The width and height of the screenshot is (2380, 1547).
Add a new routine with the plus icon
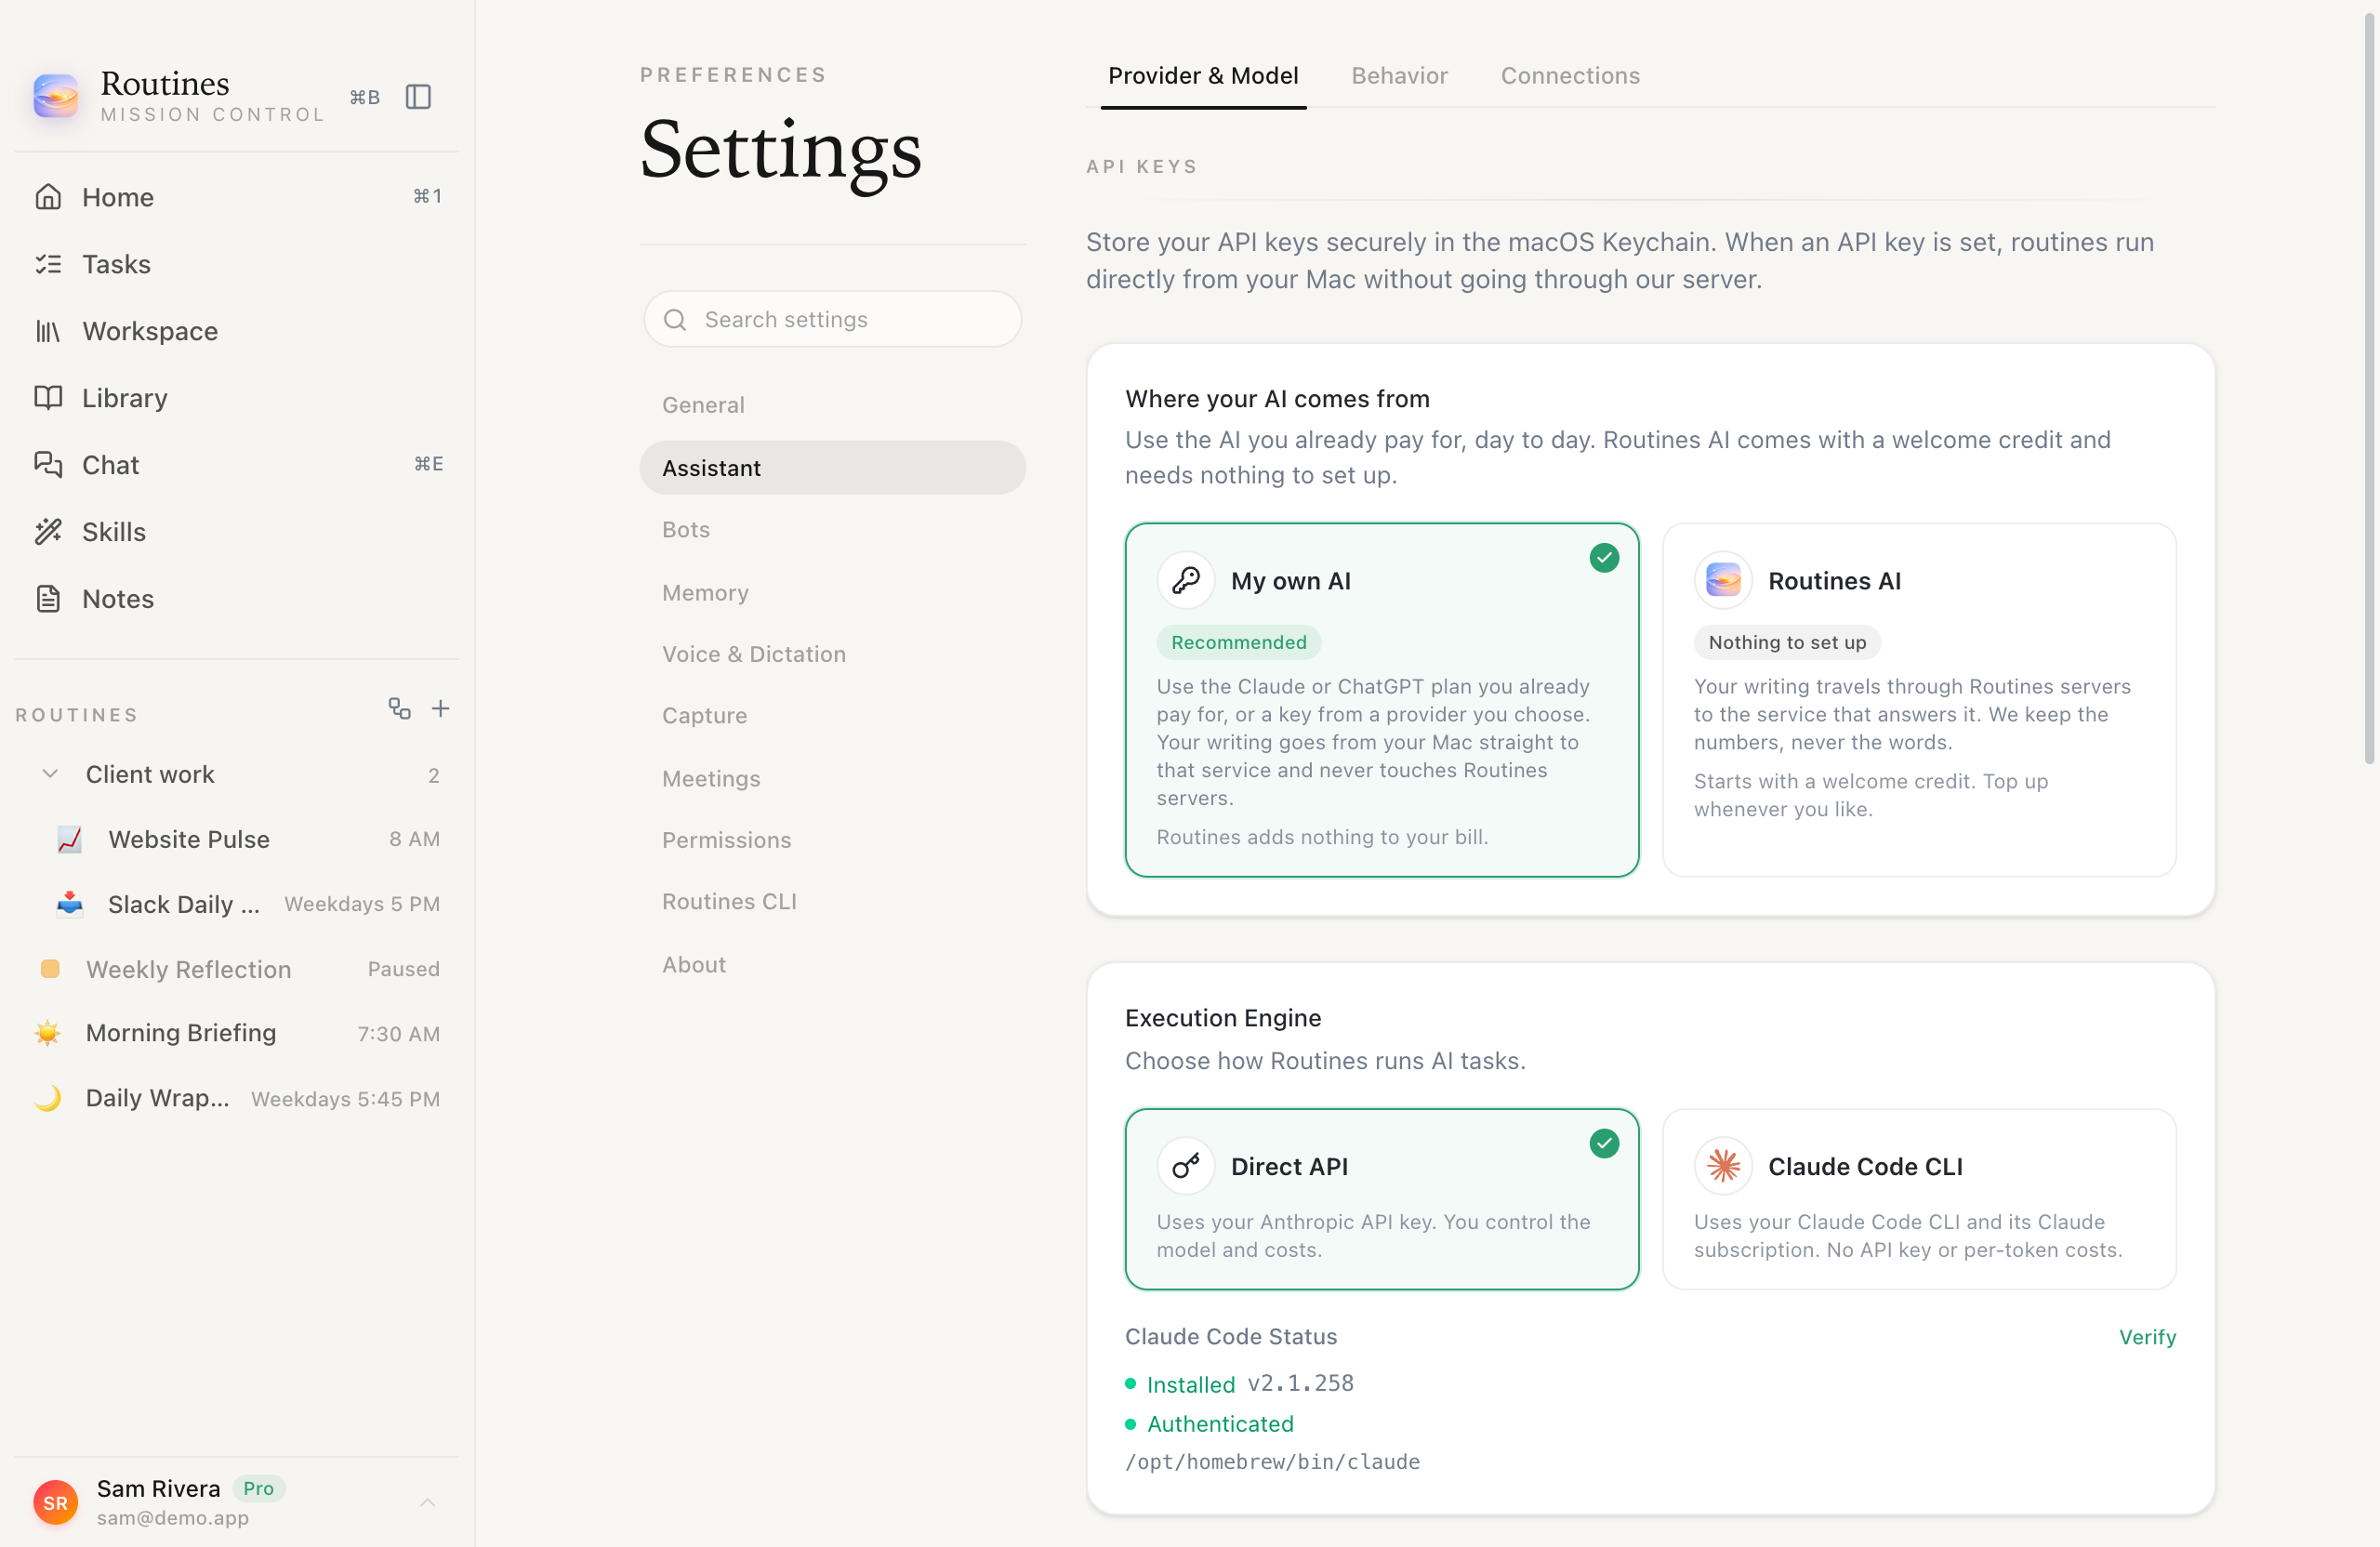click(440, 709)
